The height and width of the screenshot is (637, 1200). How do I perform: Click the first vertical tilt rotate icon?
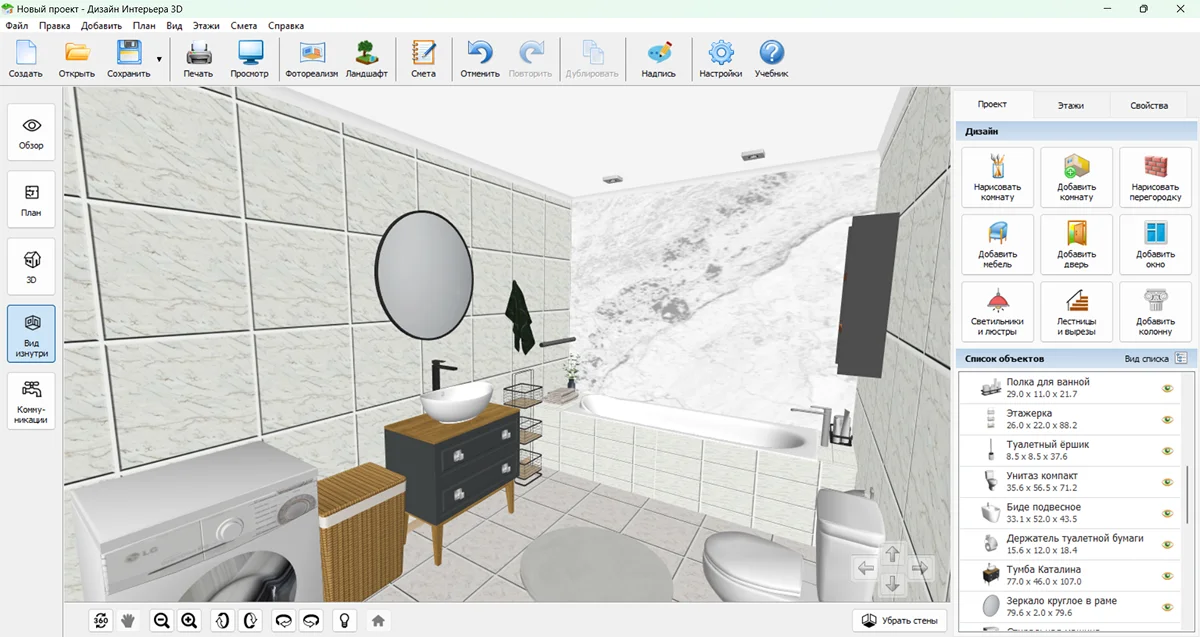(222, 620)
